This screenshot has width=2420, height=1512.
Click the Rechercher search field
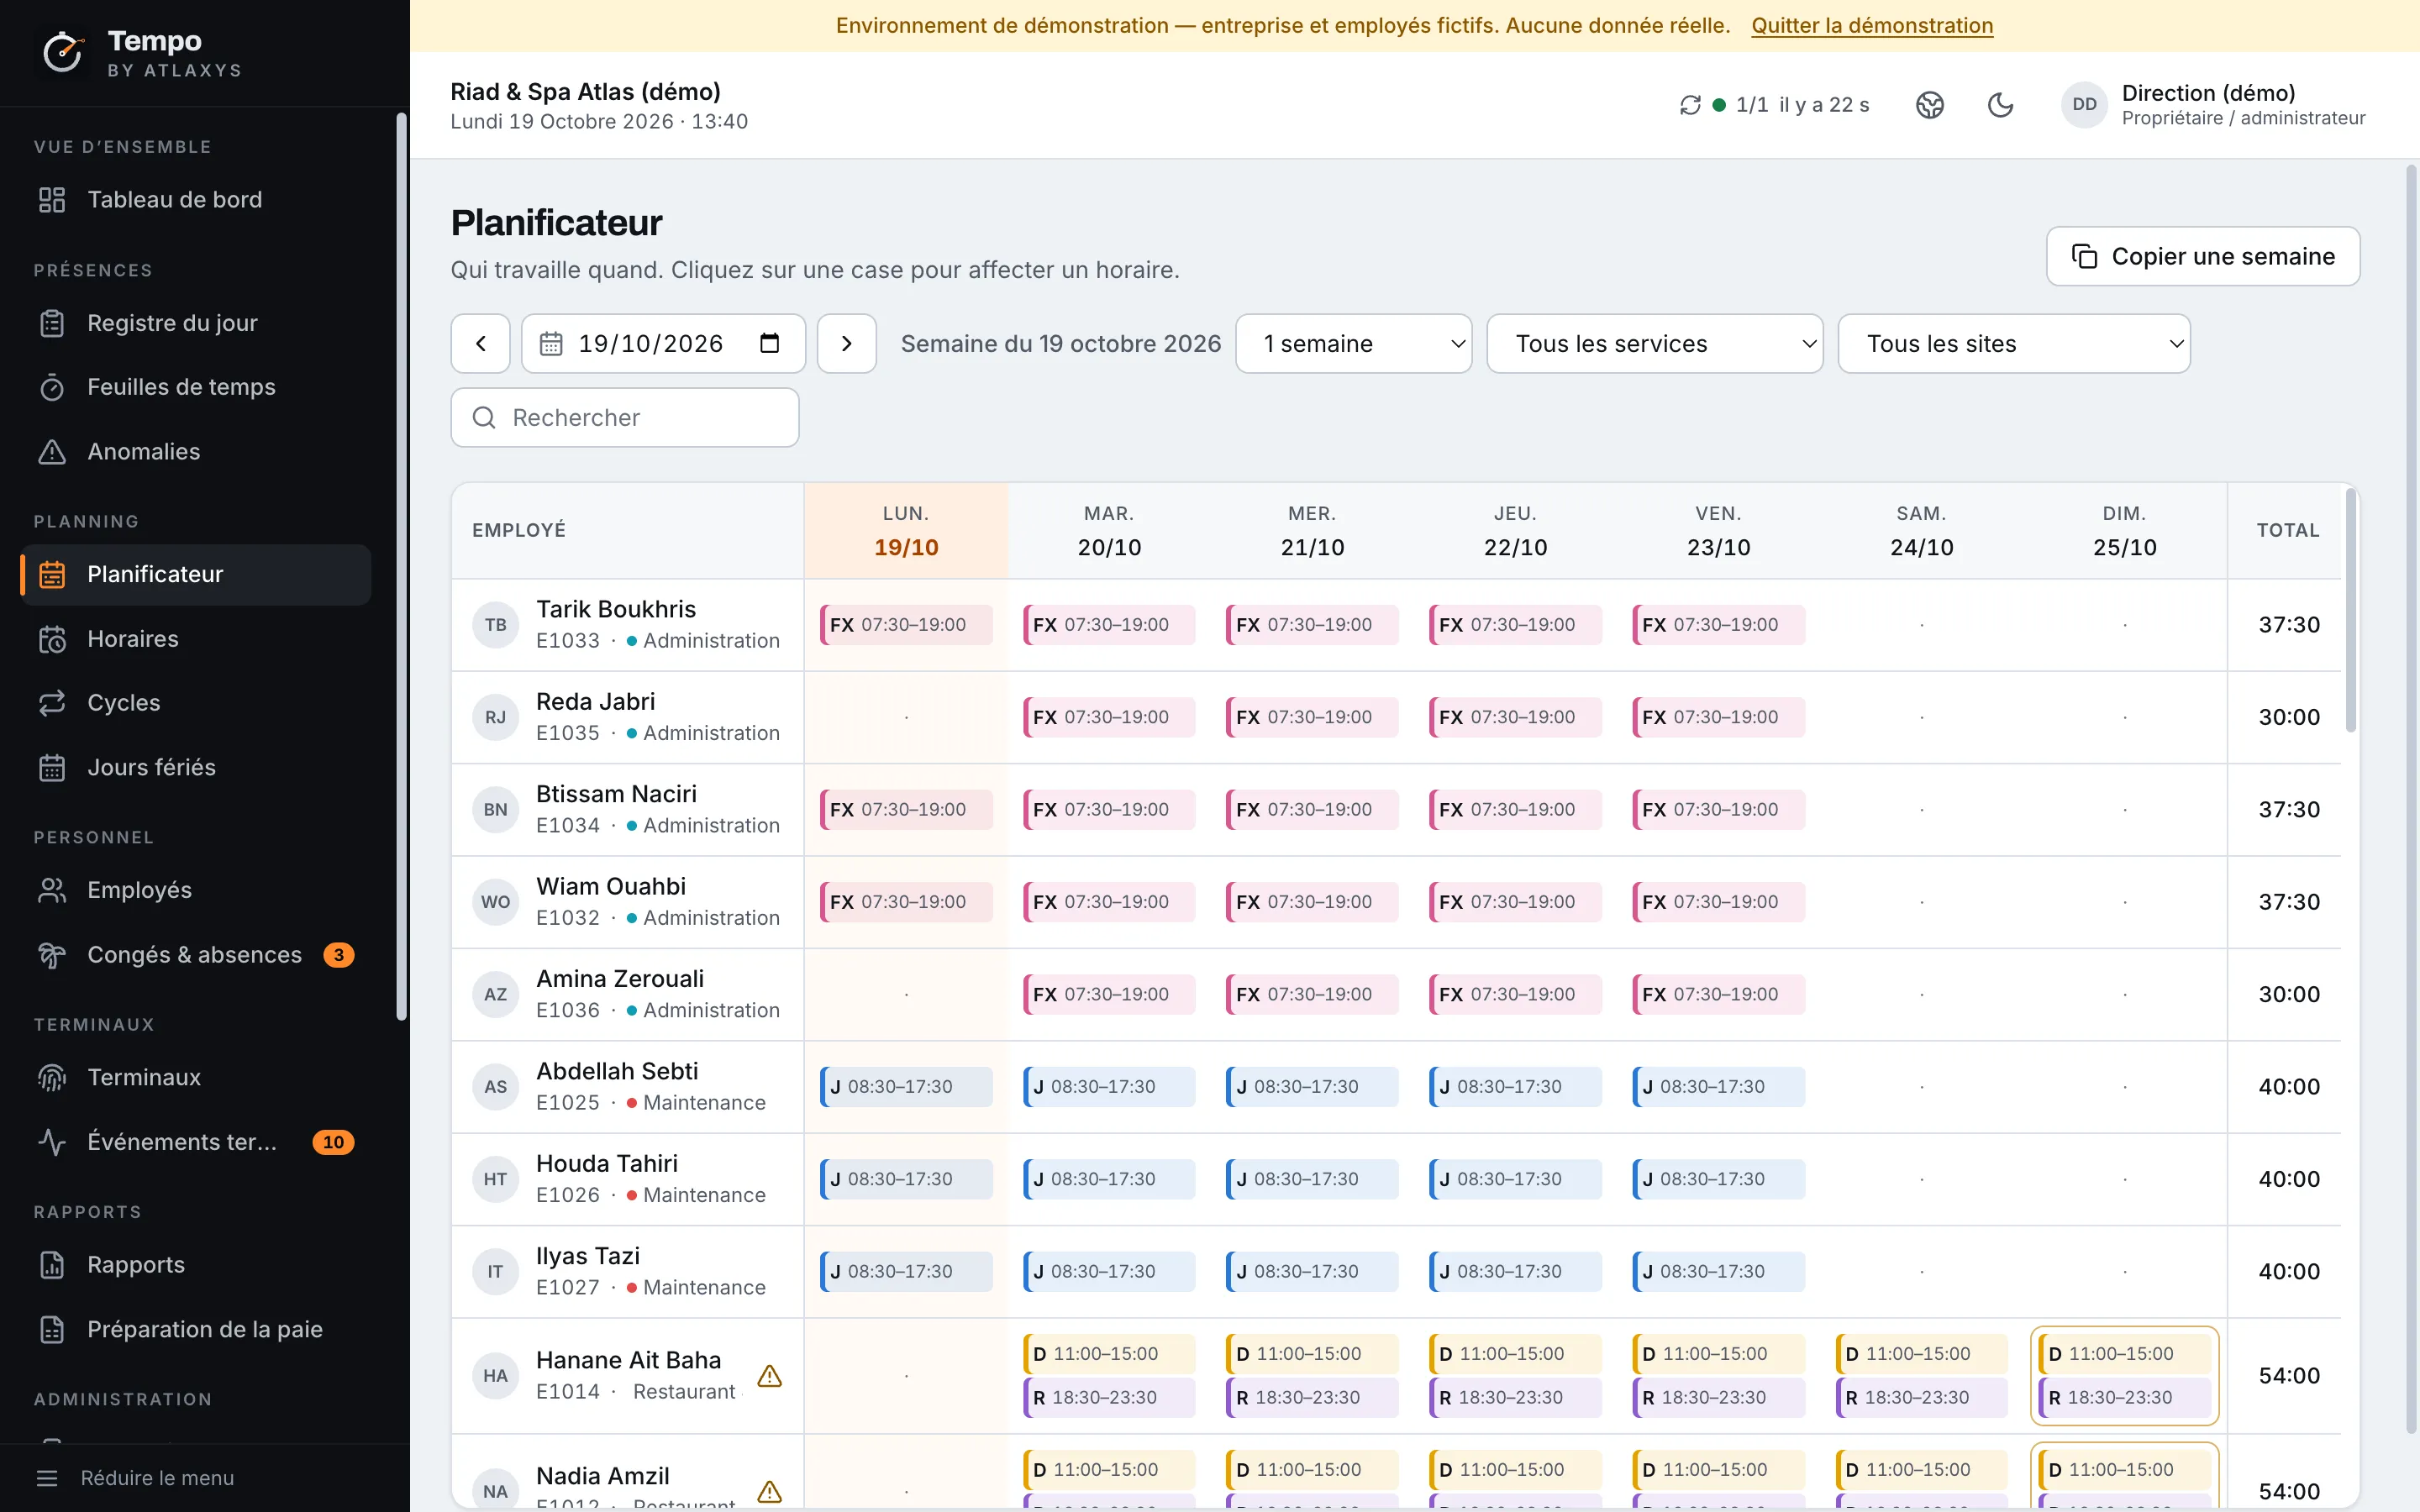625,418
